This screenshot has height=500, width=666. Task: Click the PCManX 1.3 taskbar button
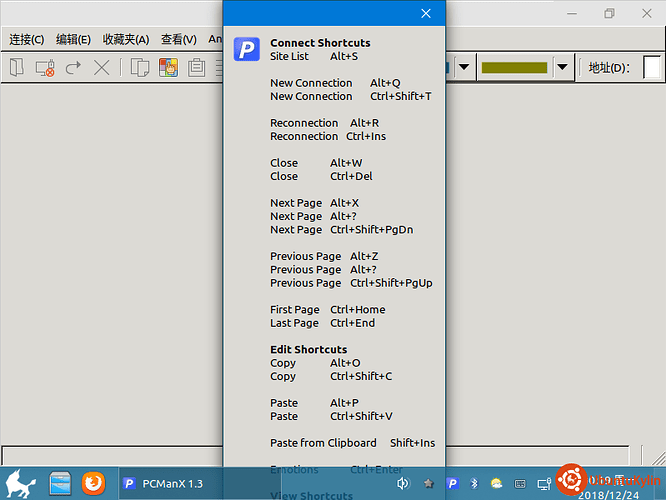(200, 483)
